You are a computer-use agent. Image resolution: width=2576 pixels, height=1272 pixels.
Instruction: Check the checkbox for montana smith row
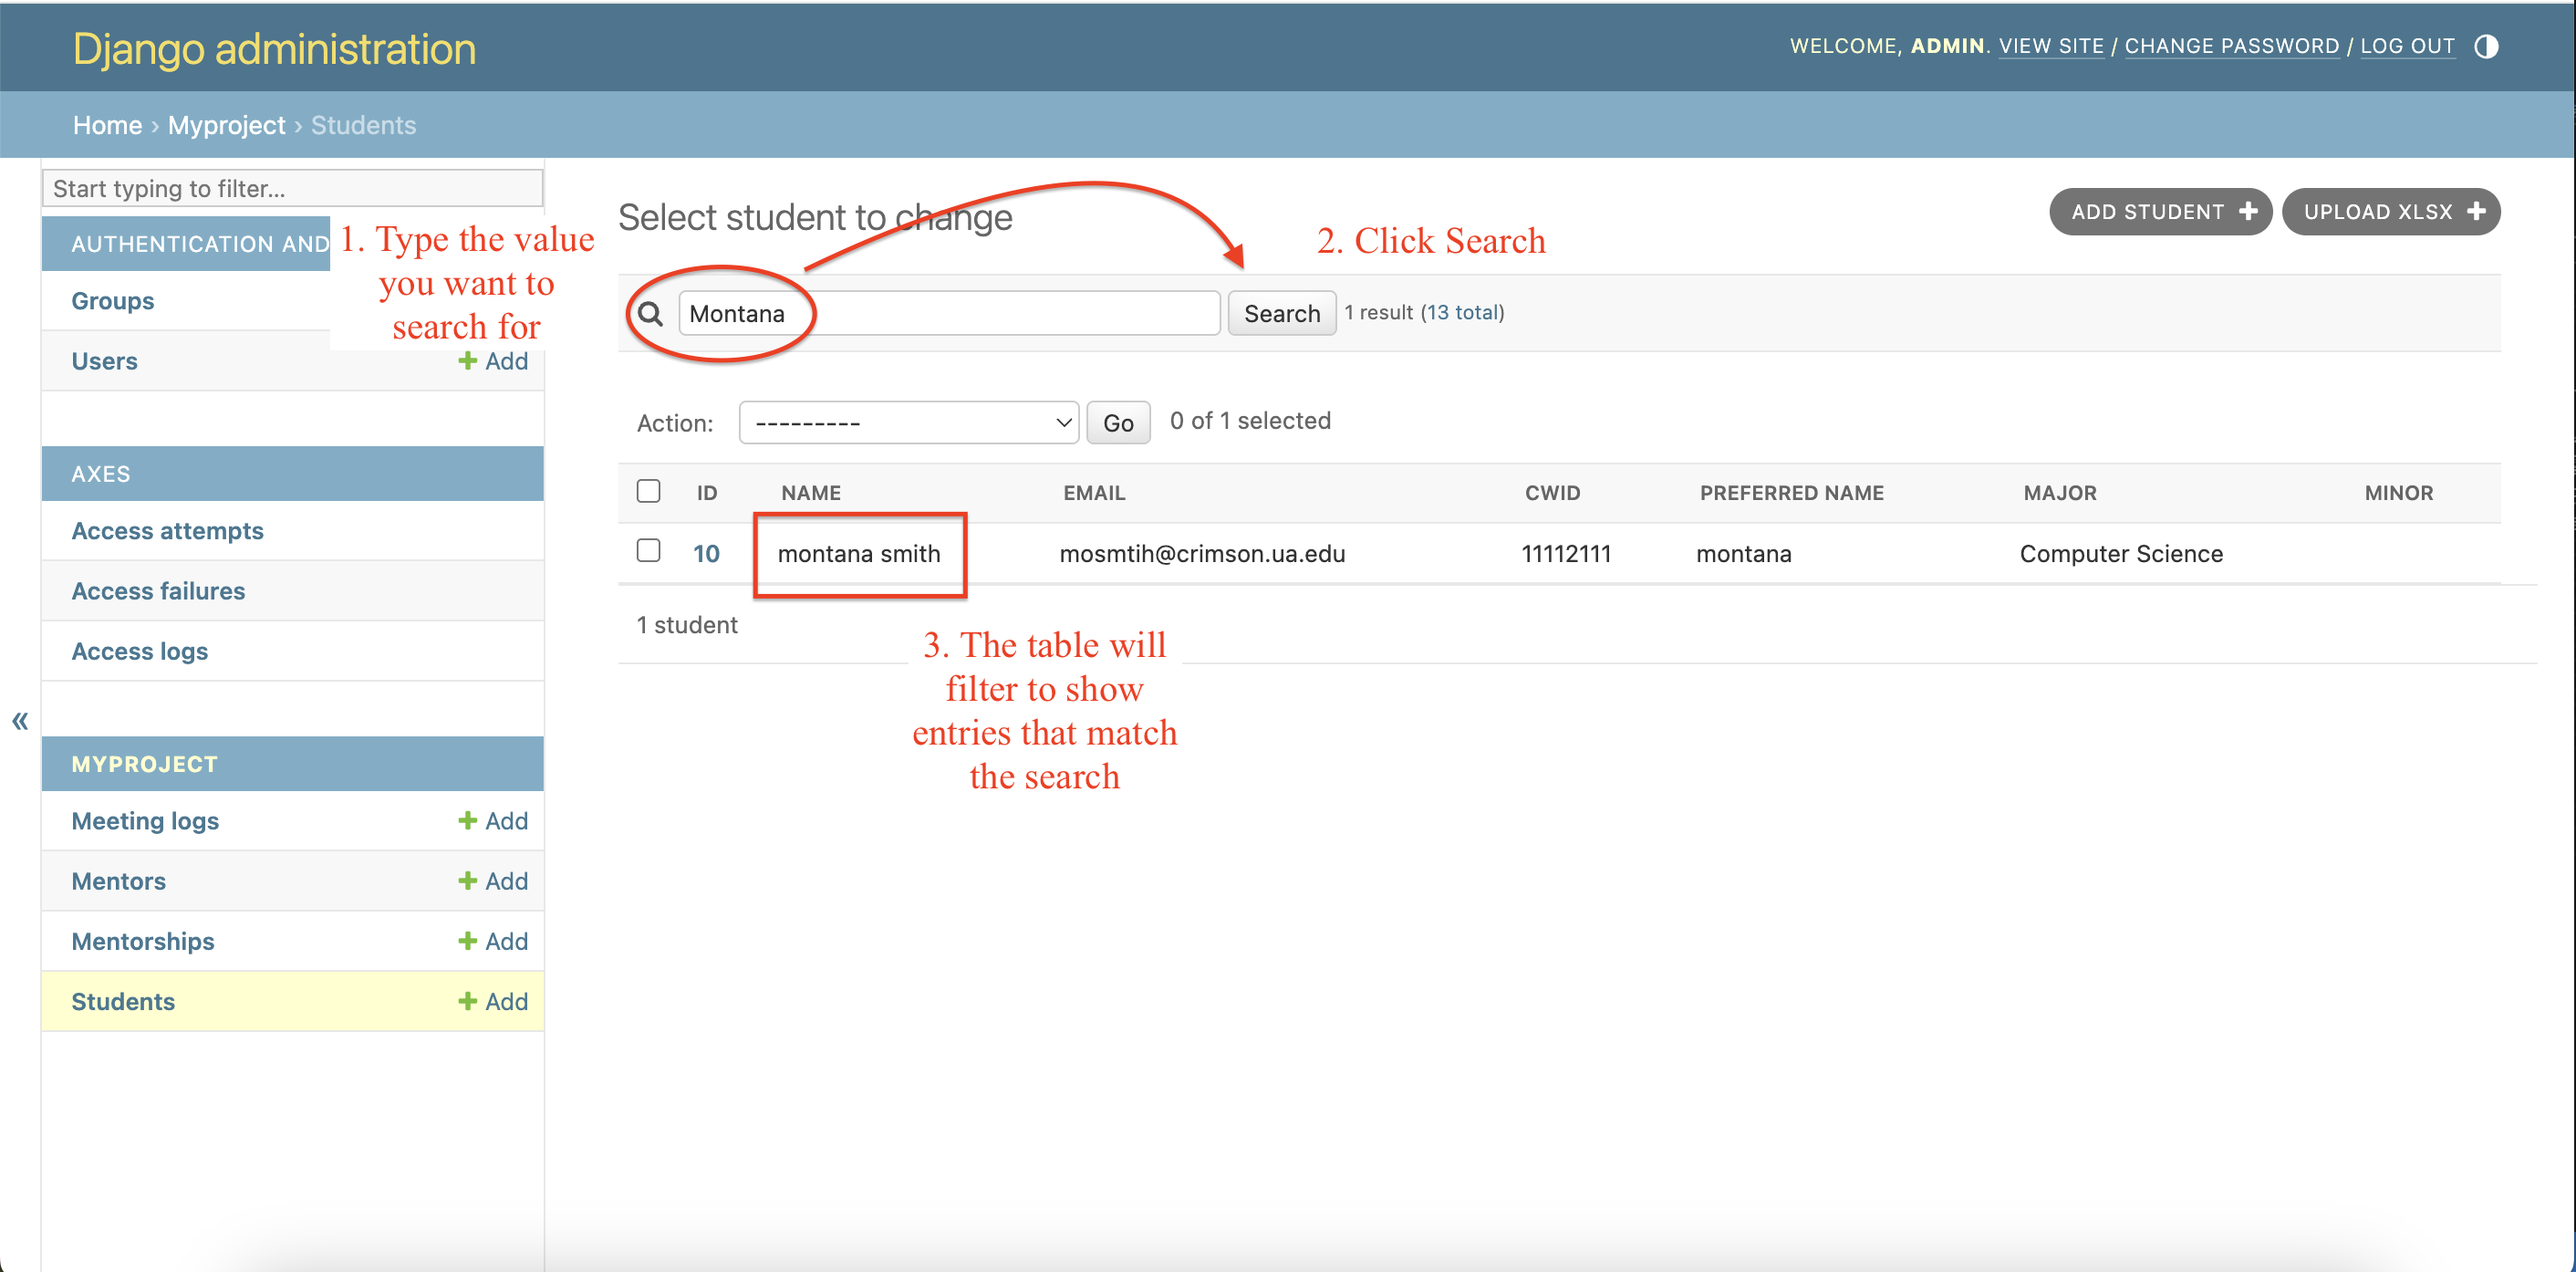pos(648,551)
